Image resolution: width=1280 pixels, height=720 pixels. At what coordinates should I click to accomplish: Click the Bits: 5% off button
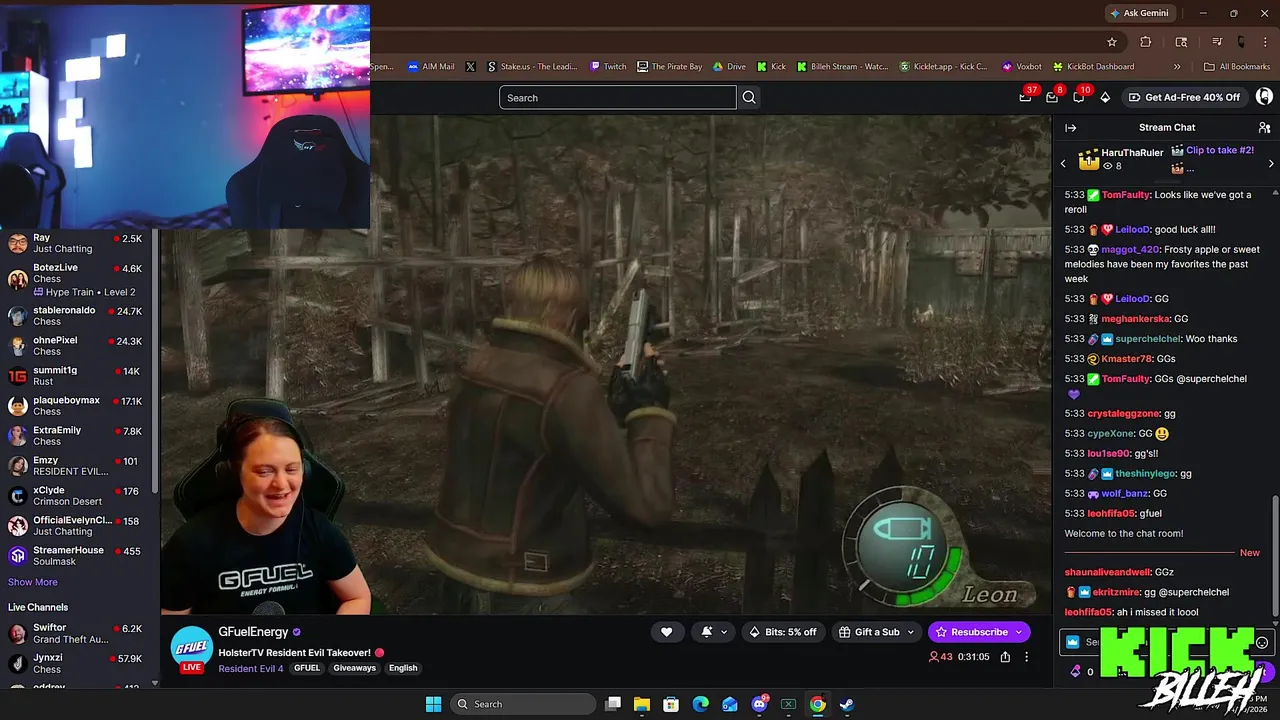783,632
